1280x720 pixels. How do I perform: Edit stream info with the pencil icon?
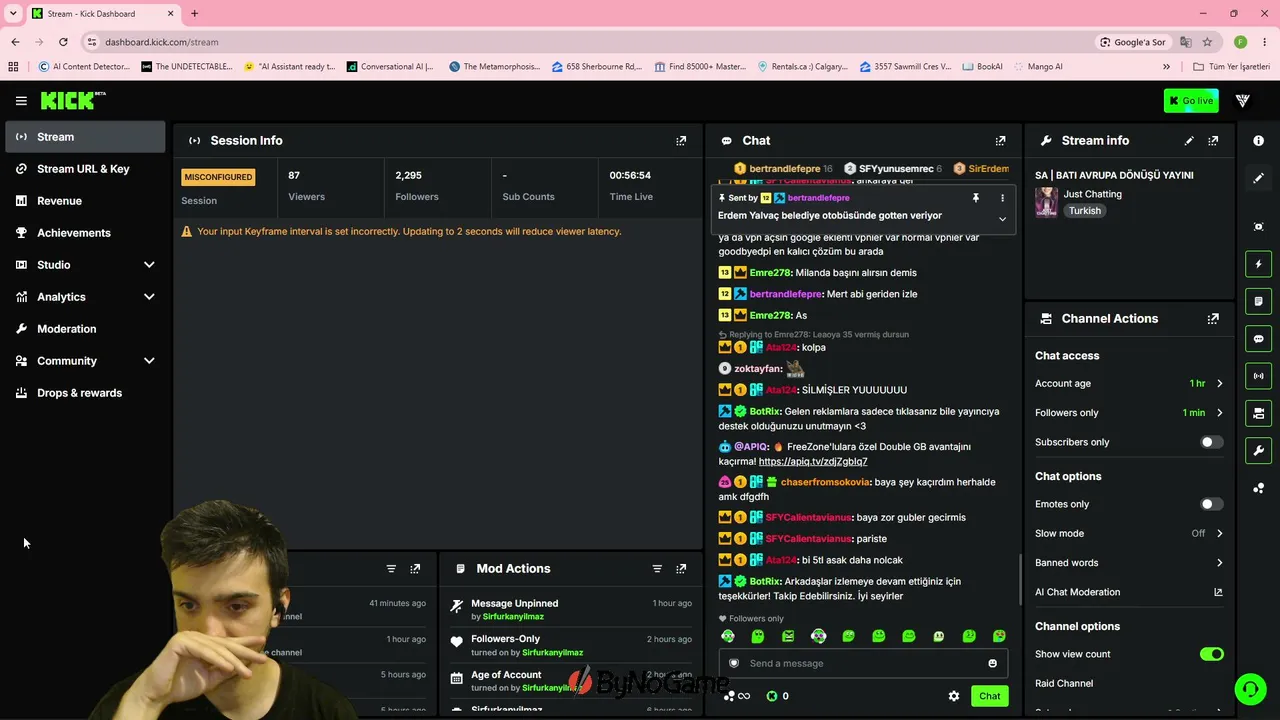(x=1189, y=141)
